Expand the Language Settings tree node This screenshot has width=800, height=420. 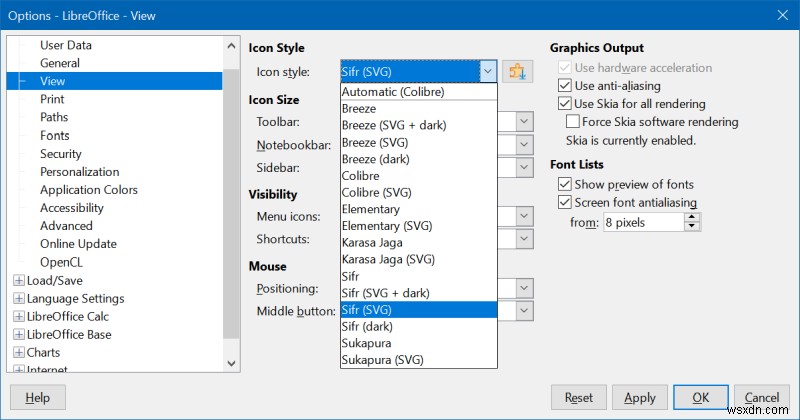pos(18,298)
